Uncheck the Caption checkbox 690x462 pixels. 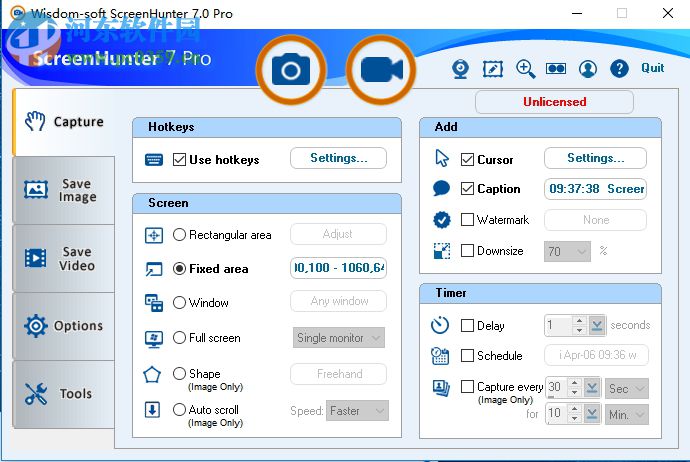tap(467, 188)
